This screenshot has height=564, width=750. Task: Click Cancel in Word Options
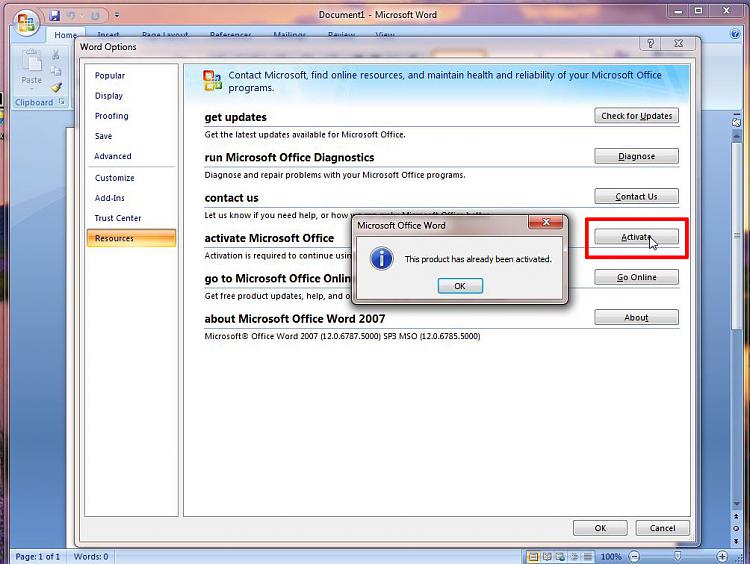662,528
